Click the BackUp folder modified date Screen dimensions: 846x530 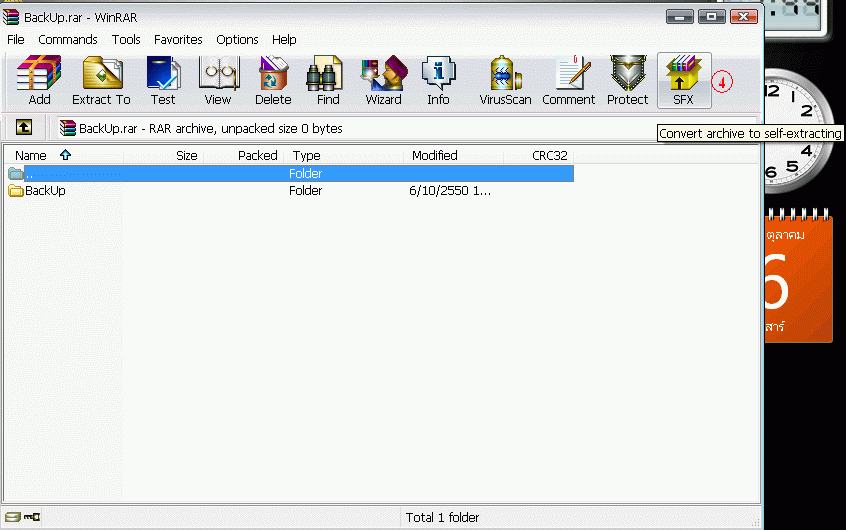(450, 191)
